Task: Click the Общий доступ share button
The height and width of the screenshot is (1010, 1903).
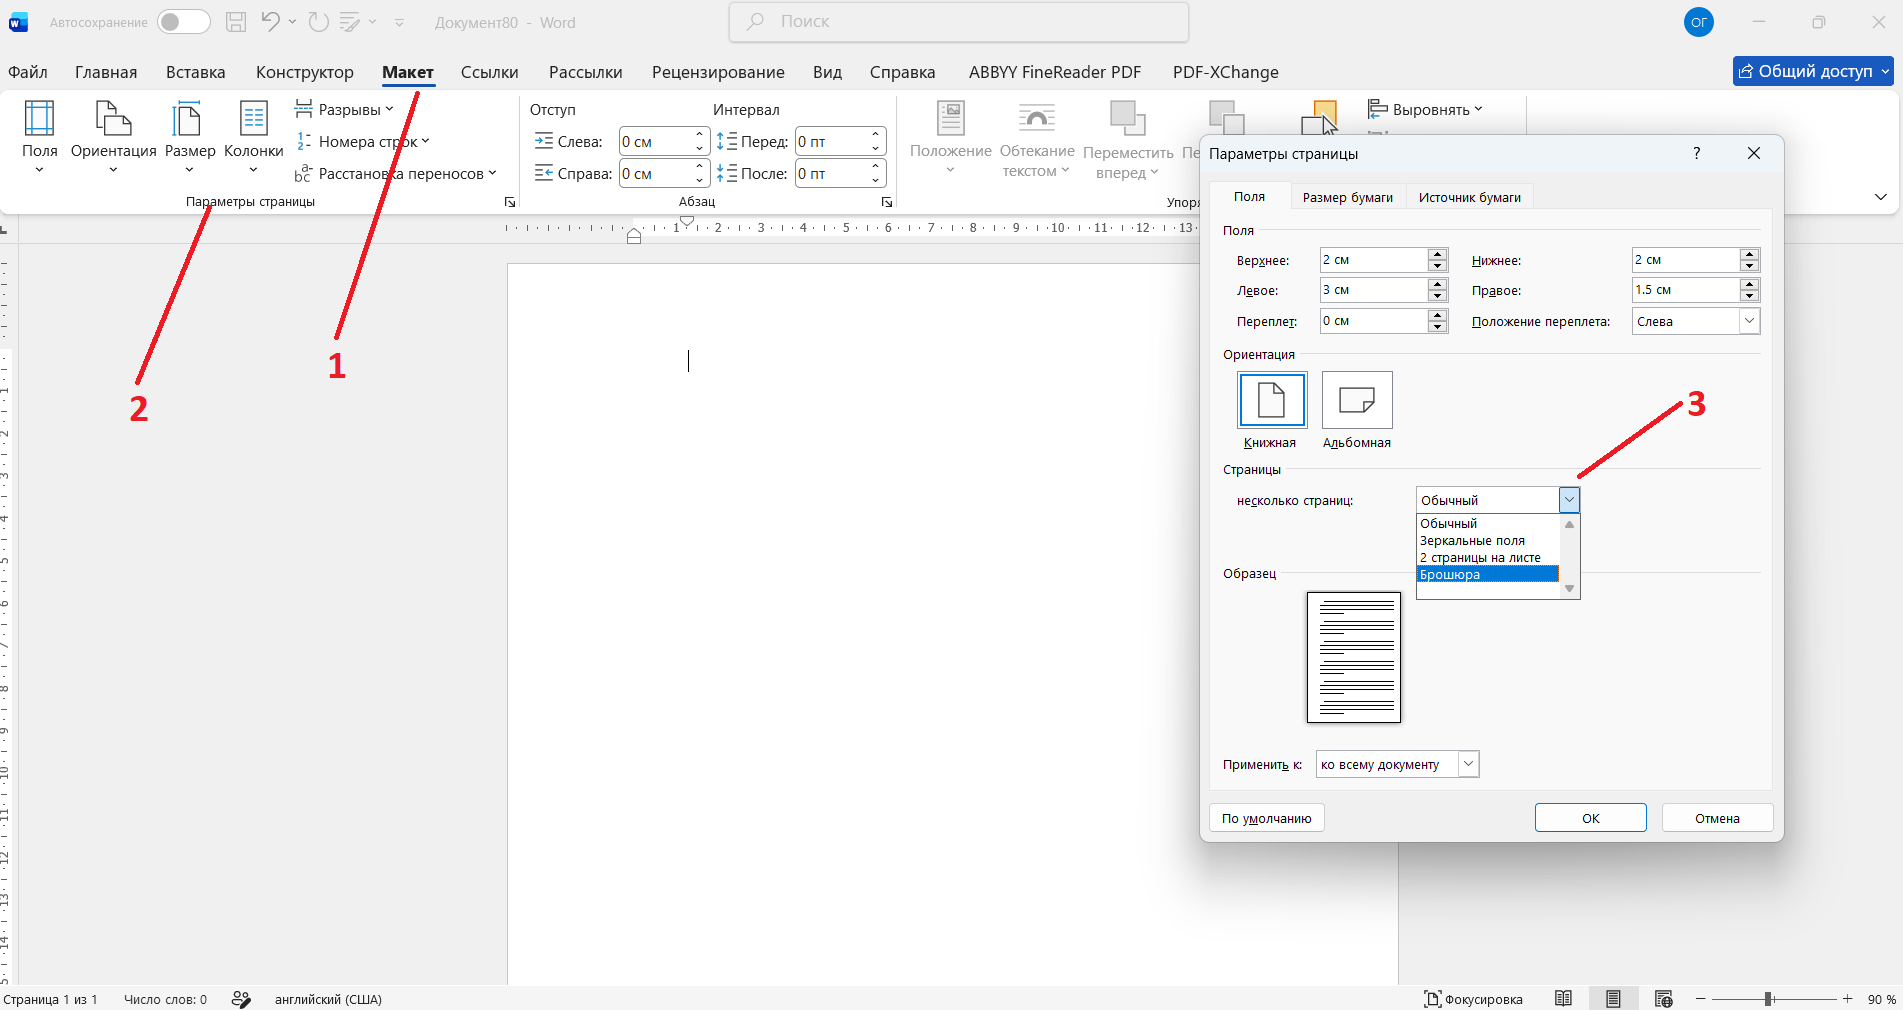Action: click(x=1813, y=71)
